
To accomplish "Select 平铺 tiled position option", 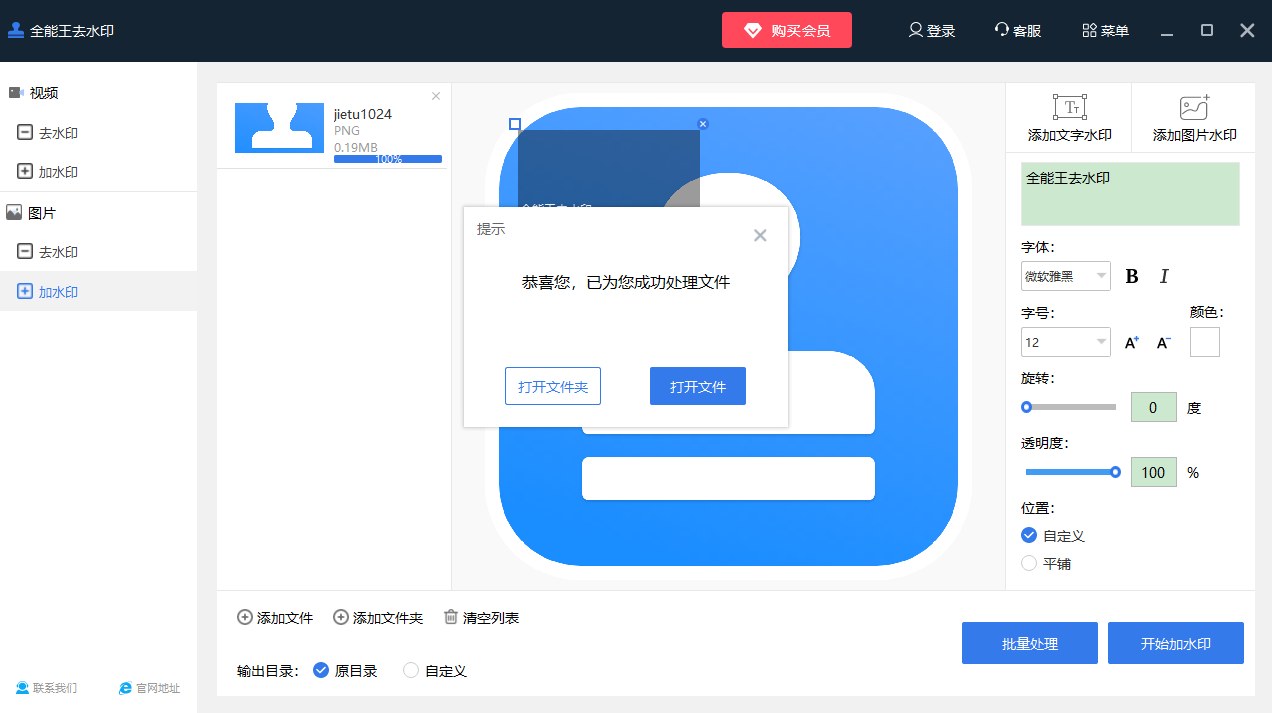I will [1046, 564].
